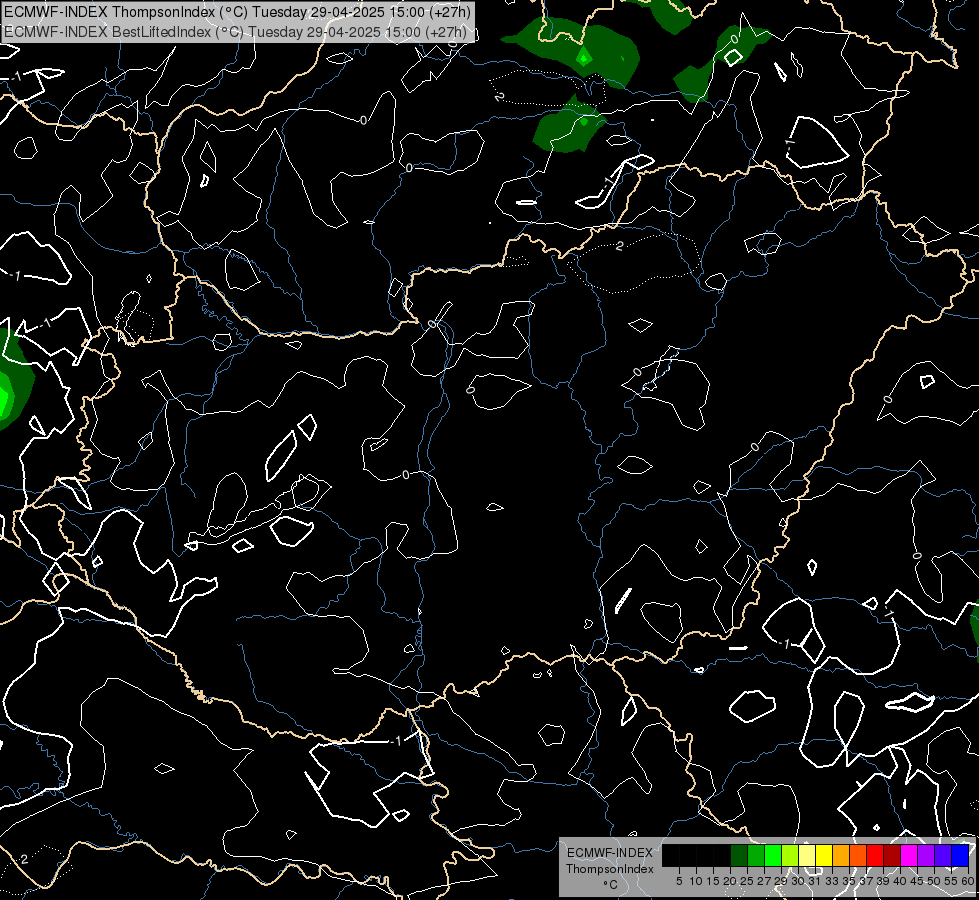The height and width of the screenshot is (900, 979).
Task: Select the blue 55–60 legend swatch
Action: tap(960, 855)
